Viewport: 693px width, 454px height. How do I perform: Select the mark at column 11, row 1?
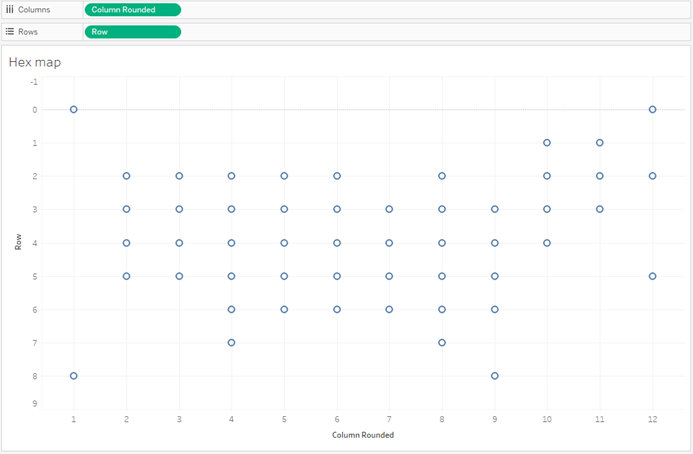coord(599,143)
